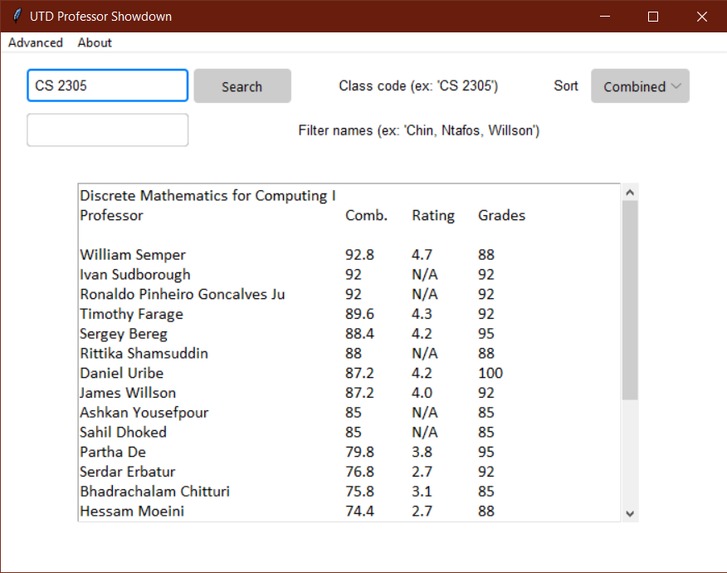Click the Search button
This screenshot has width=727, height=573.
tap(242, 86)
